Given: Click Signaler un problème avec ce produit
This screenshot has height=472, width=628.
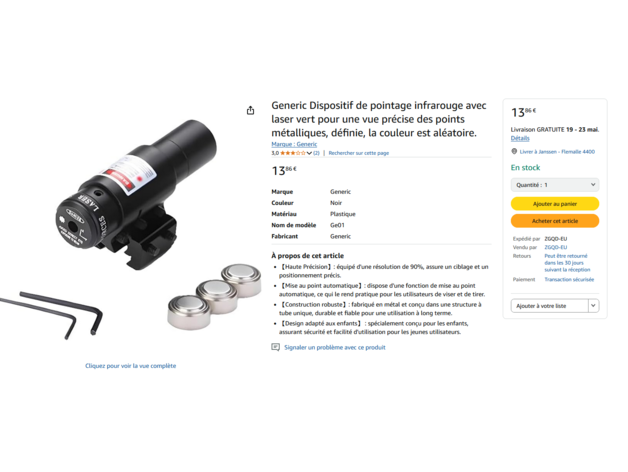Looking at the screenshot, I should point(335,347).
